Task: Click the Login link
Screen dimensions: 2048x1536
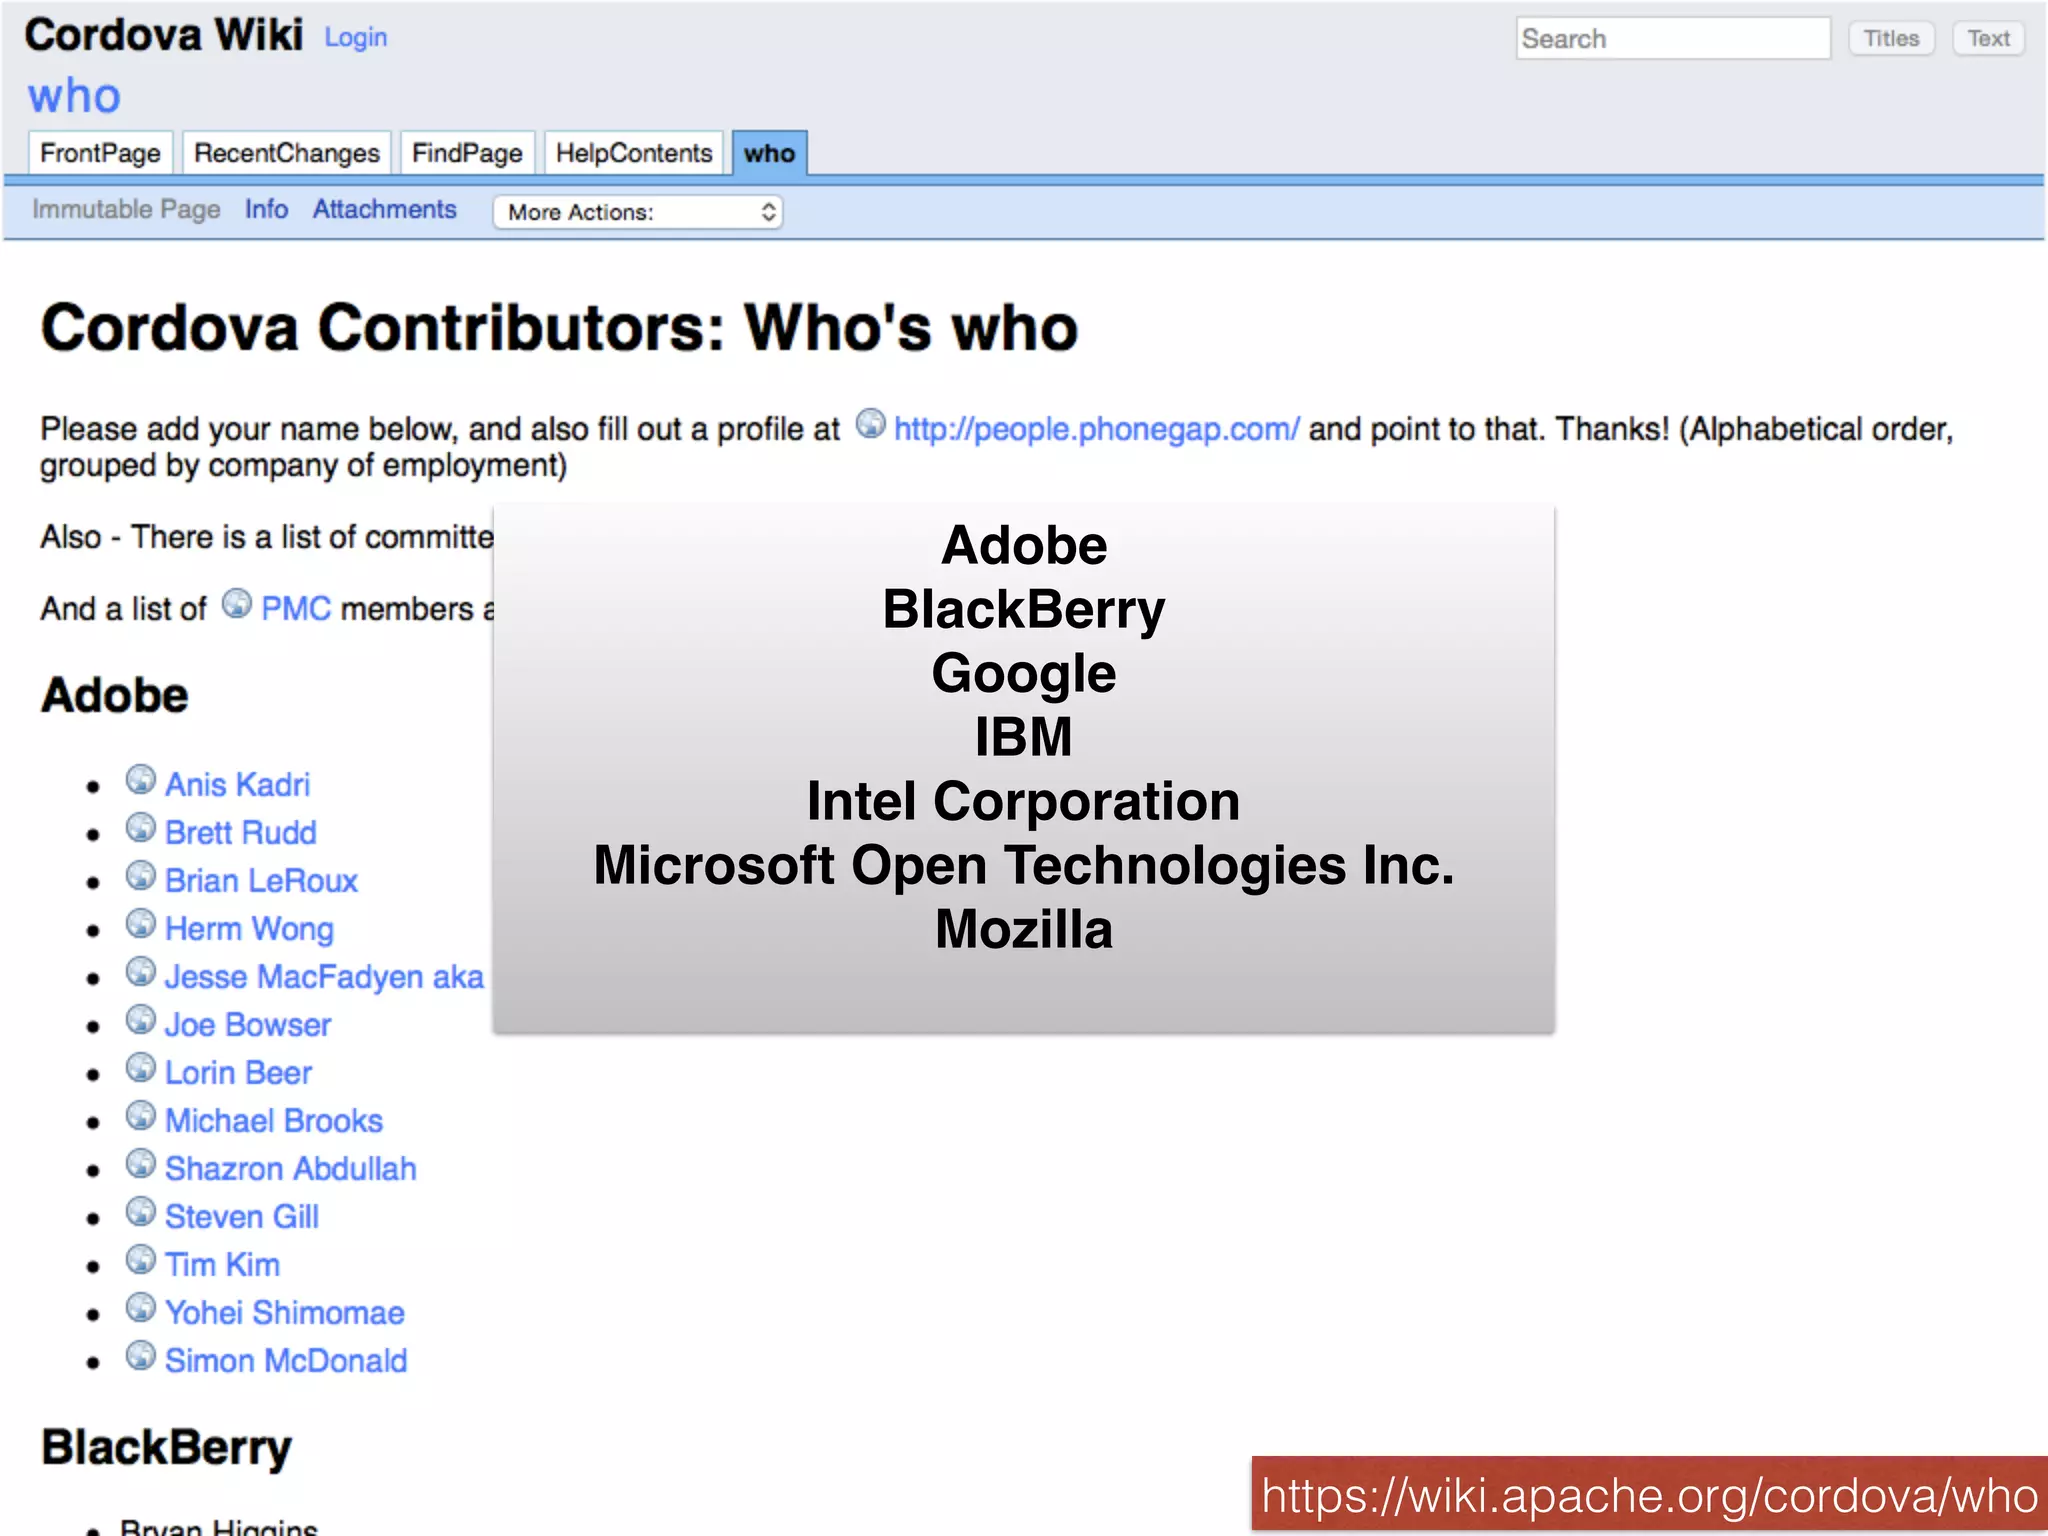Action: pos(355,38)
